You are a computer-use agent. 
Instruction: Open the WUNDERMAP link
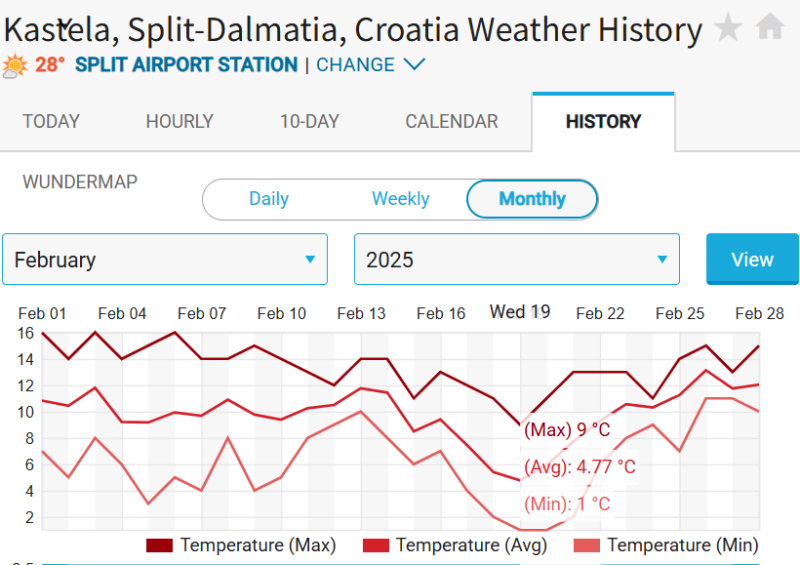click(x=80, y=182)
